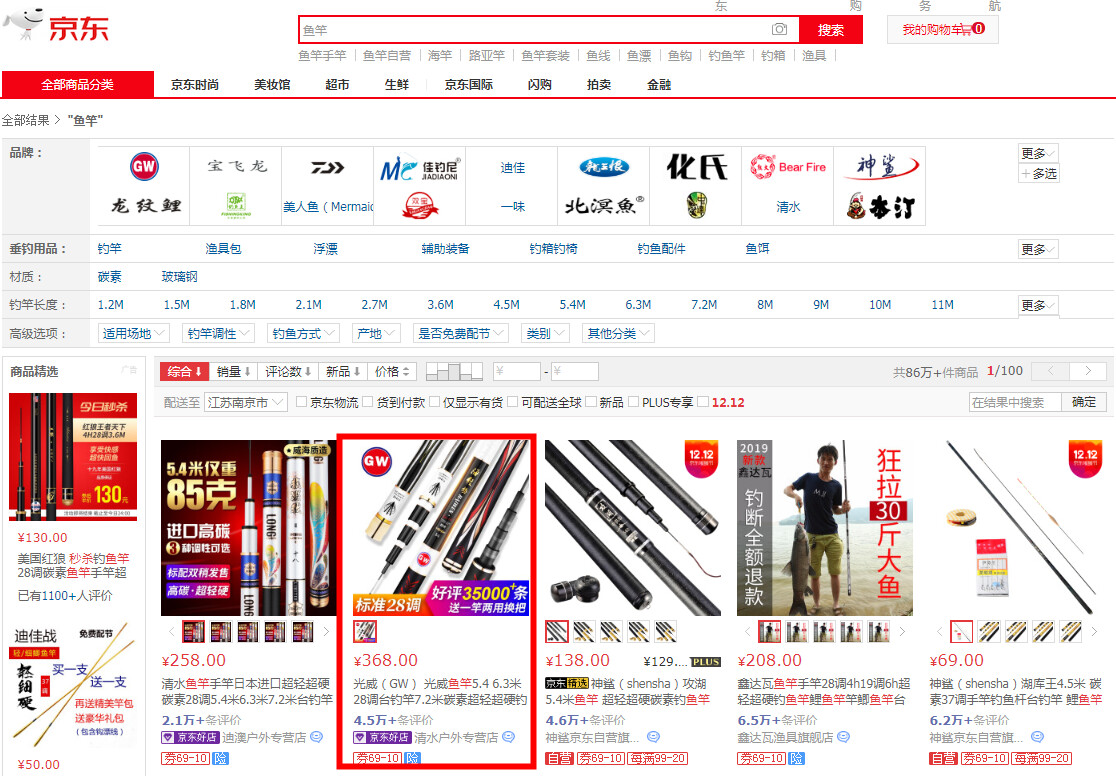
Task: Select the 化氏 brand logo
Action: click(697, 167)
